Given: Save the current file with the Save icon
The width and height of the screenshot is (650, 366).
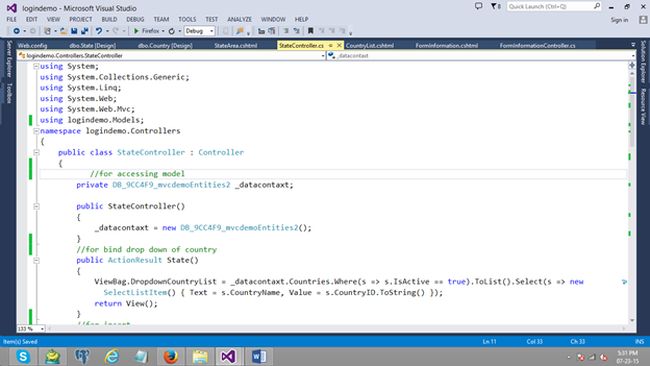Looking at the screenshot, I should click(74, 31).
